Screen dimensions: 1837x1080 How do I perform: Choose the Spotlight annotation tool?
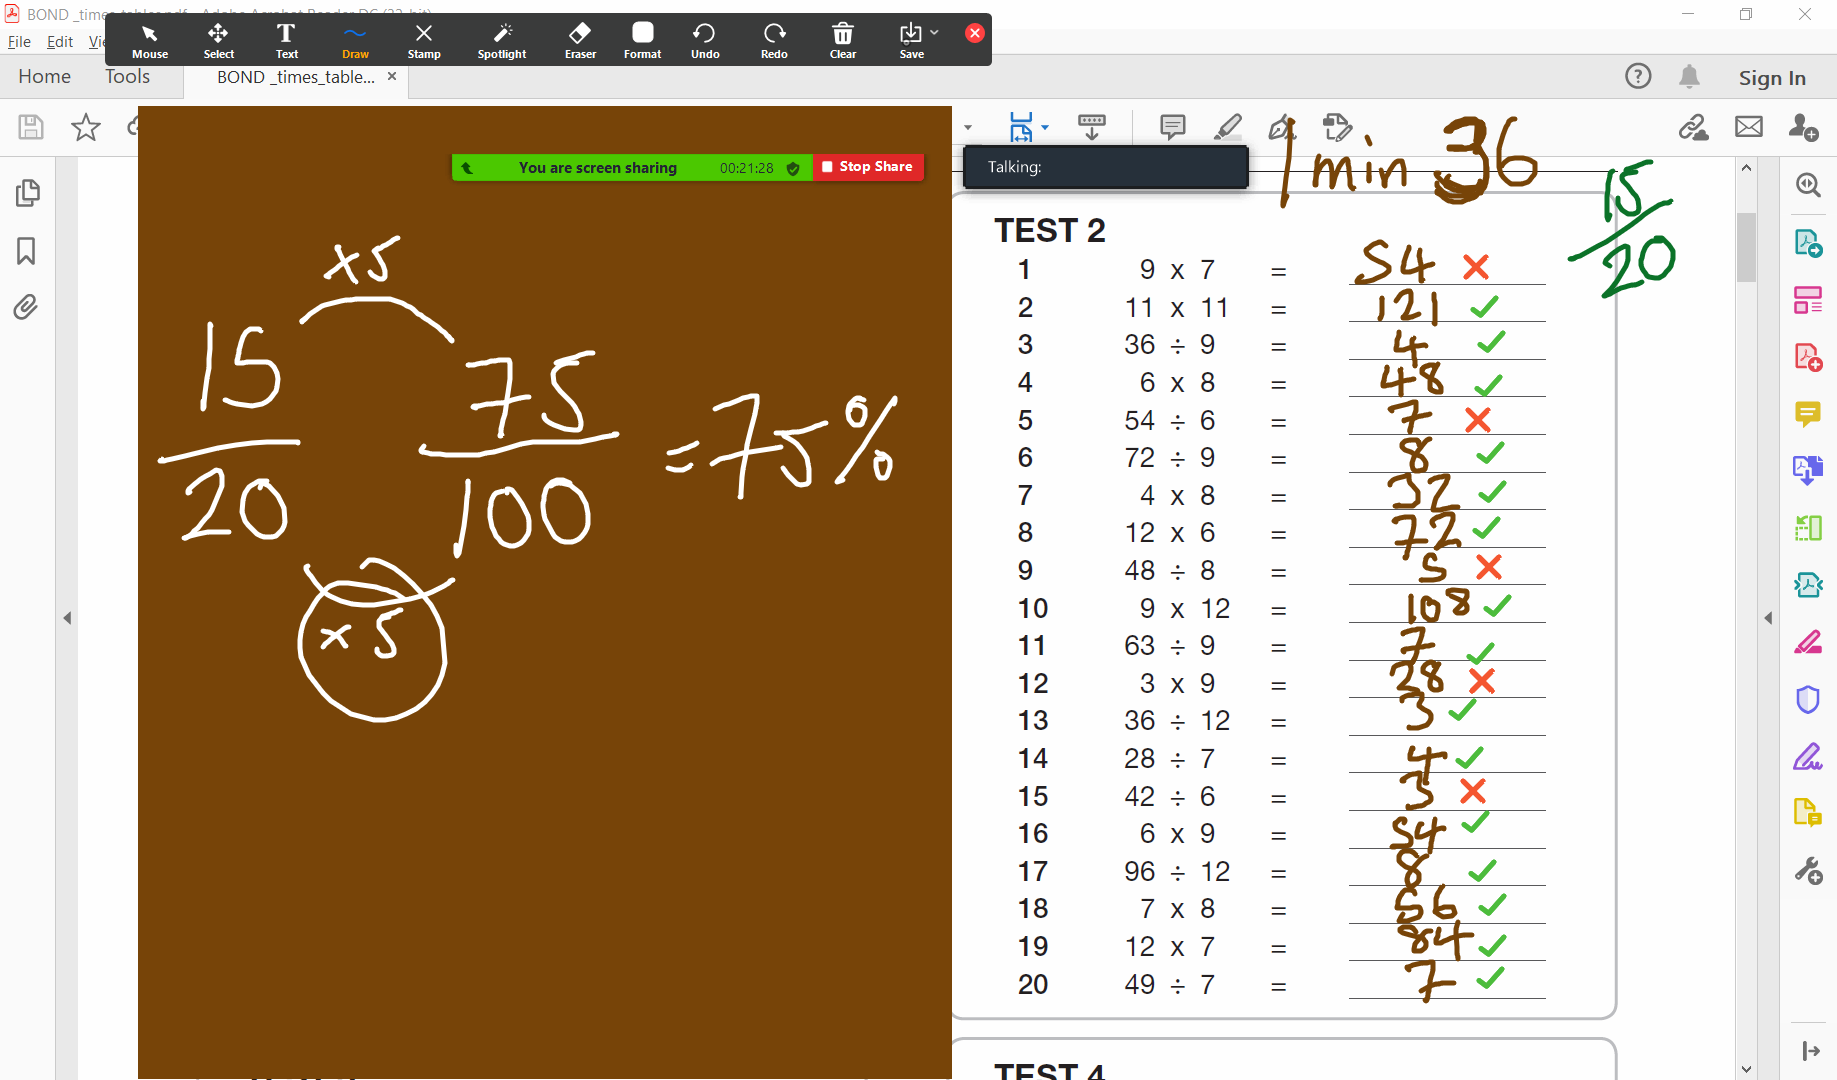pyautogui.click(x=502, y=40)
